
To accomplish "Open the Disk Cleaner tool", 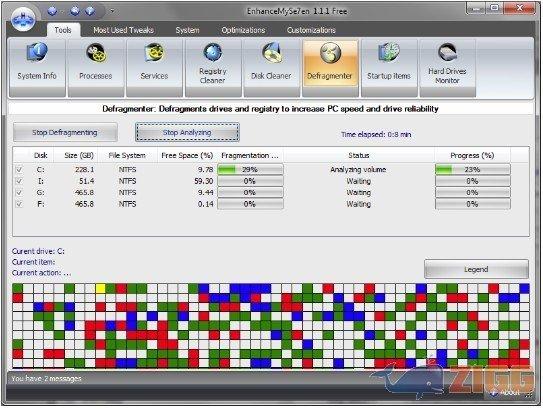I will click(272, 68).
